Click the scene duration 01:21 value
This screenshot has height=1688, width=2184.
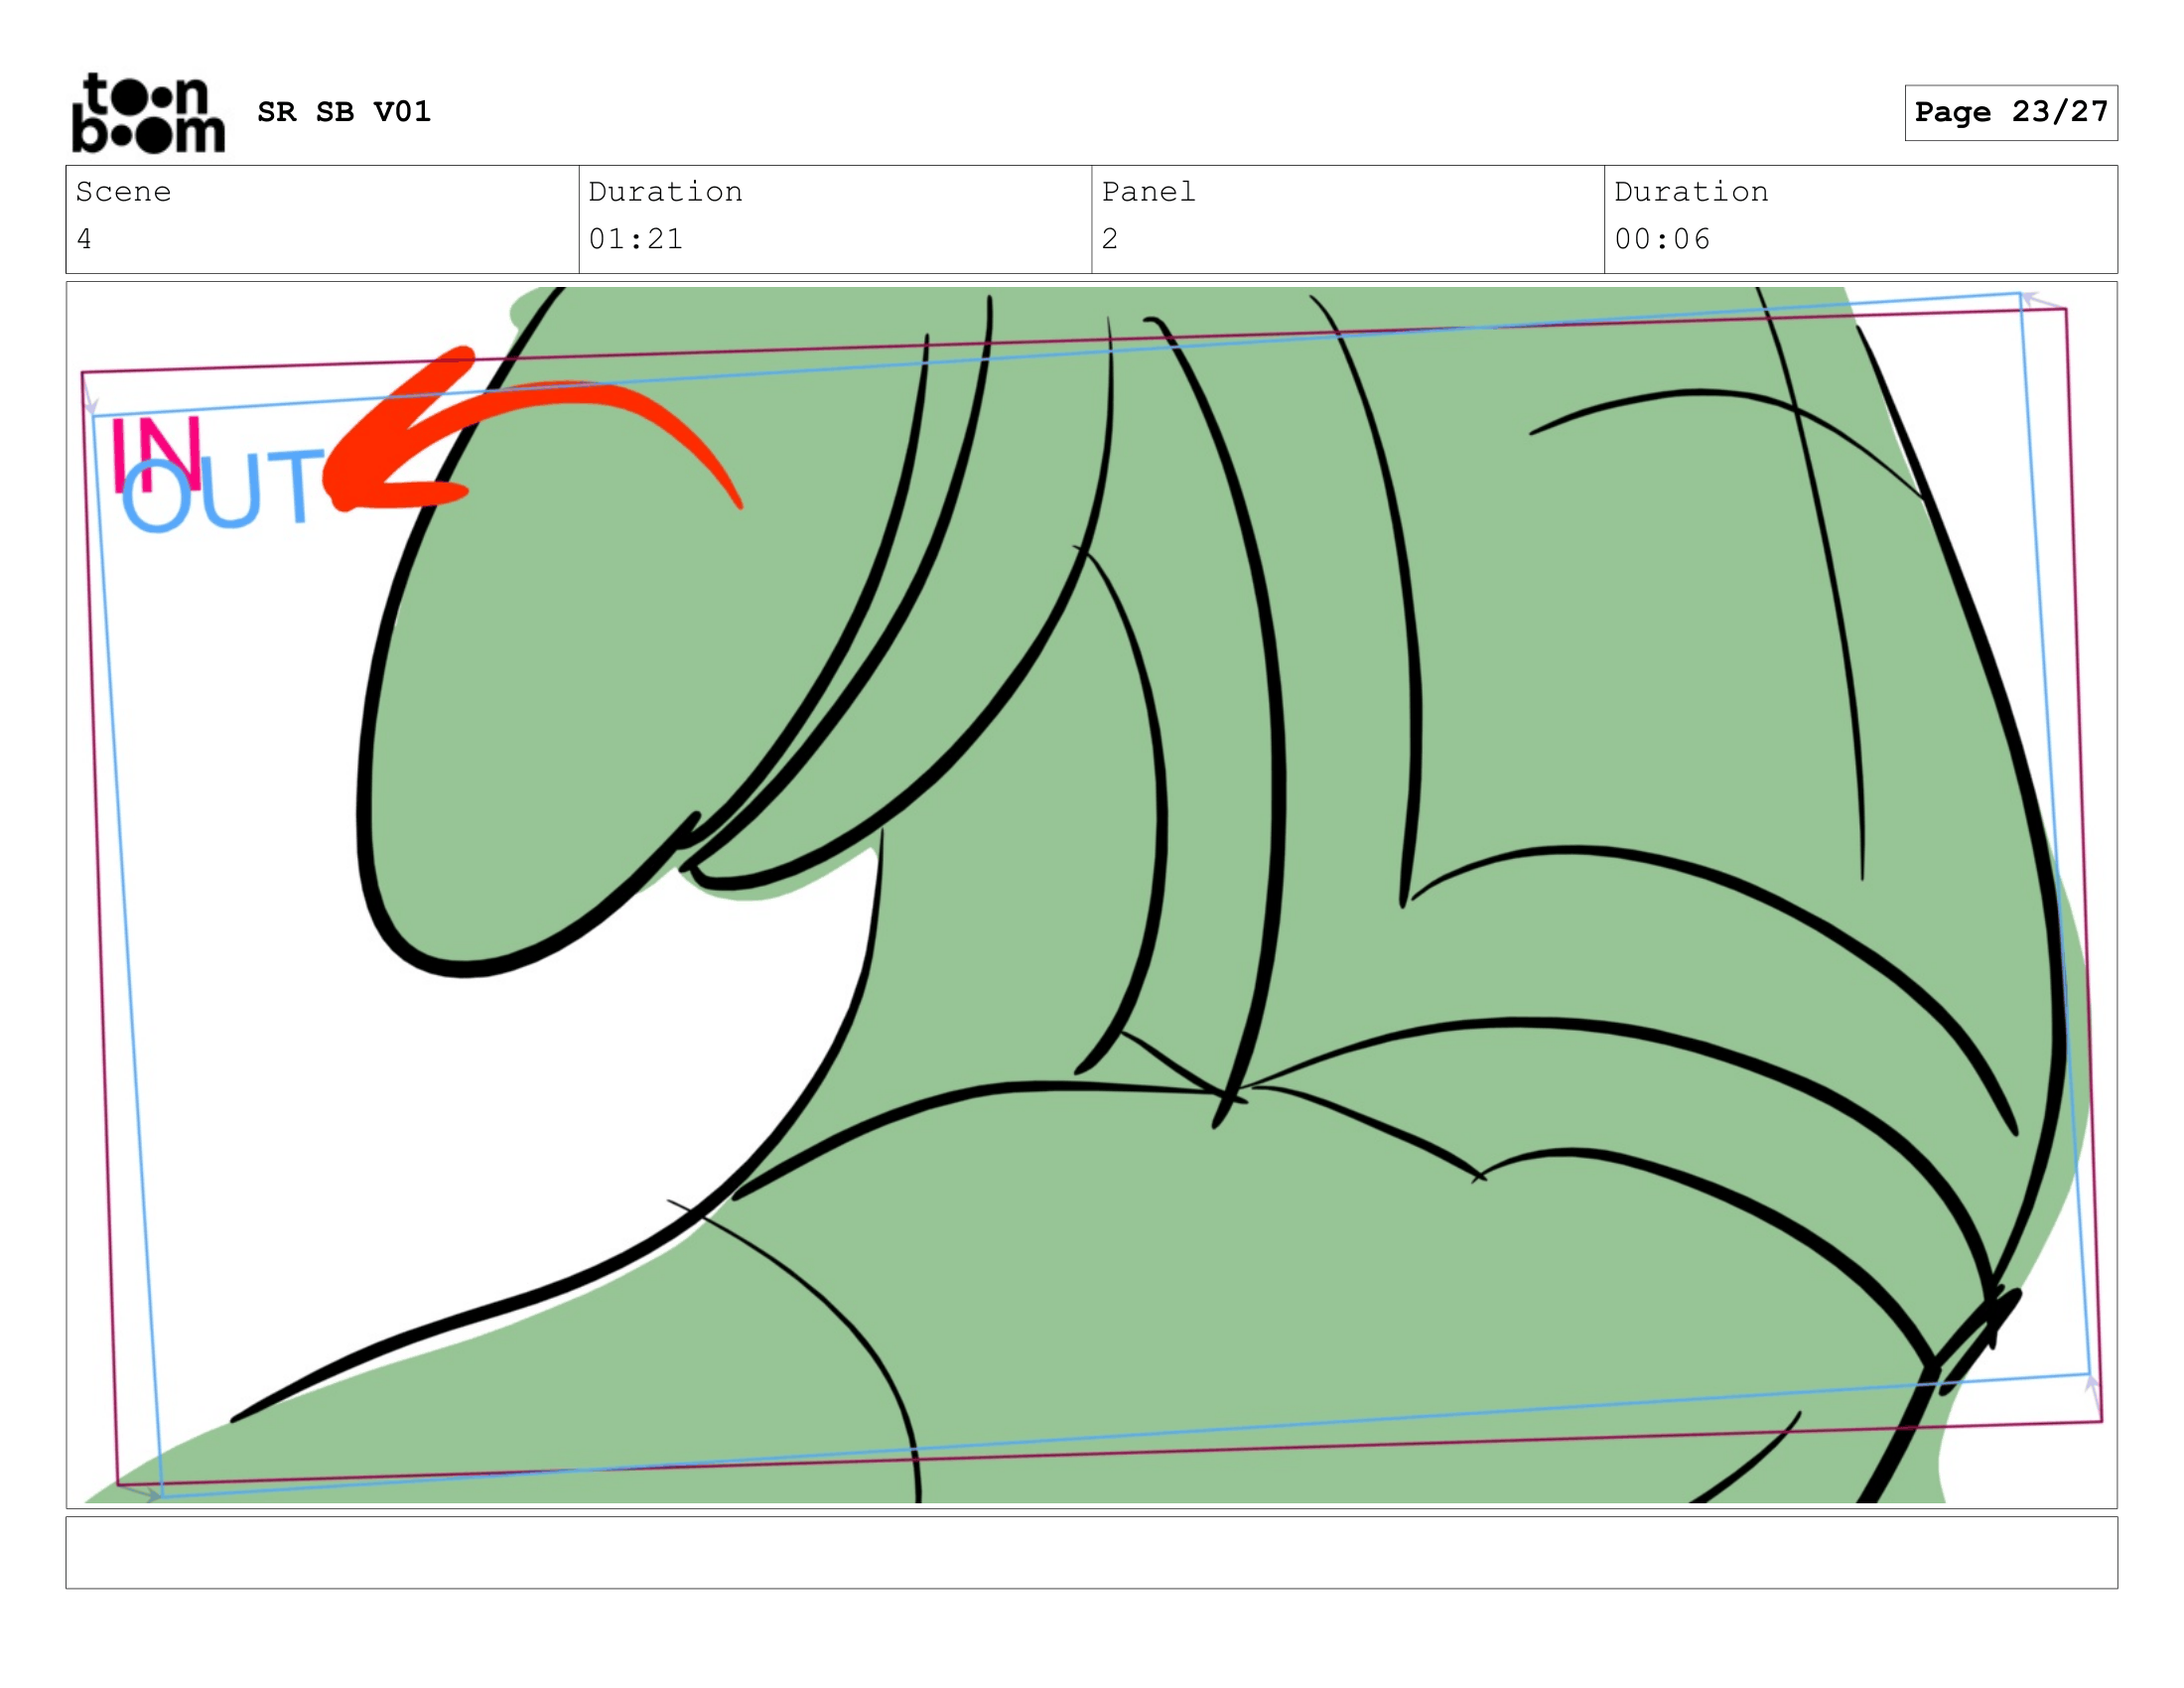pyautogui.click(x=635, y=239)
